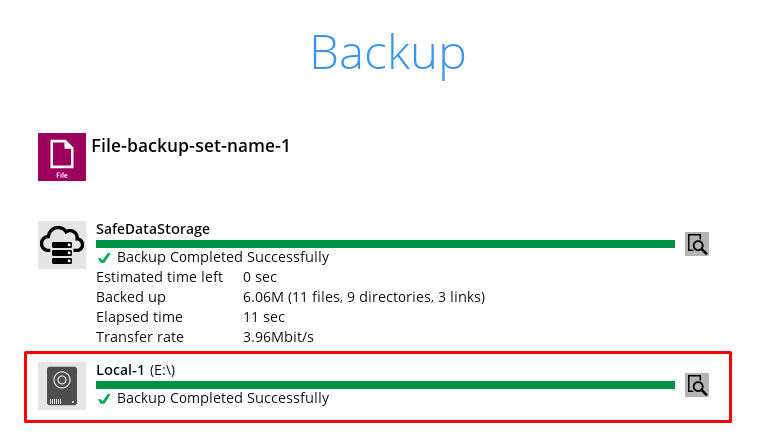Click the Local-1 hard drive icon
This screenshot has height=443, width=766.
point(62,386)
